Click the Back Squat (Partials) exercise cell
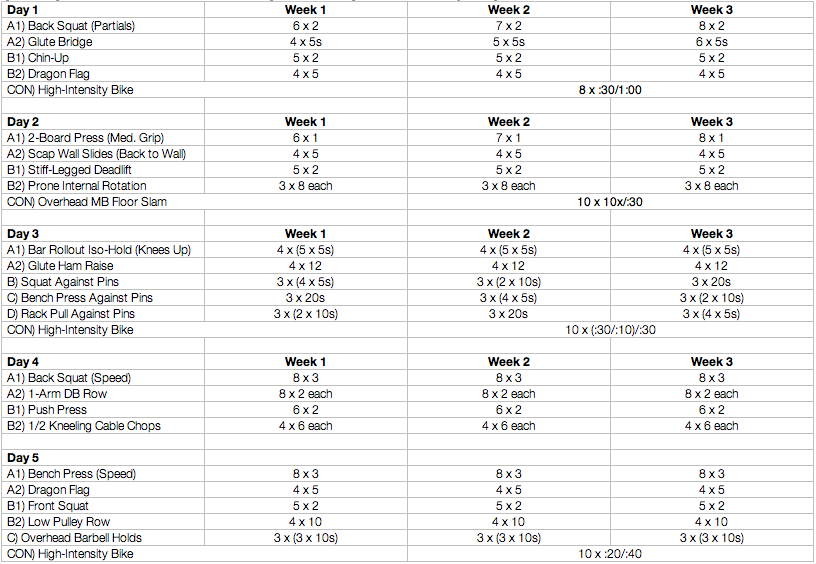816x564 pixels. (103, 26)
